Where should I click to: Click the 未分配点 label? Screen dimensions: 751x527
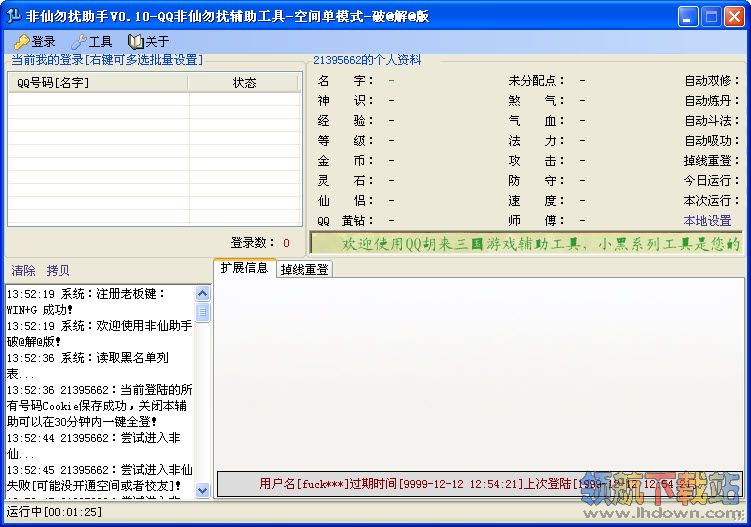(x=536, y=80)
